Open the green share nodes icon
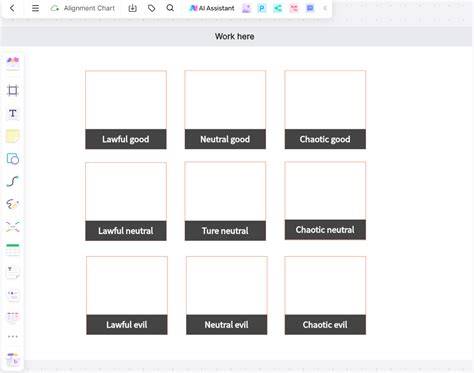The width and height of the screenshot is (474, 373). tap(277, 8)
